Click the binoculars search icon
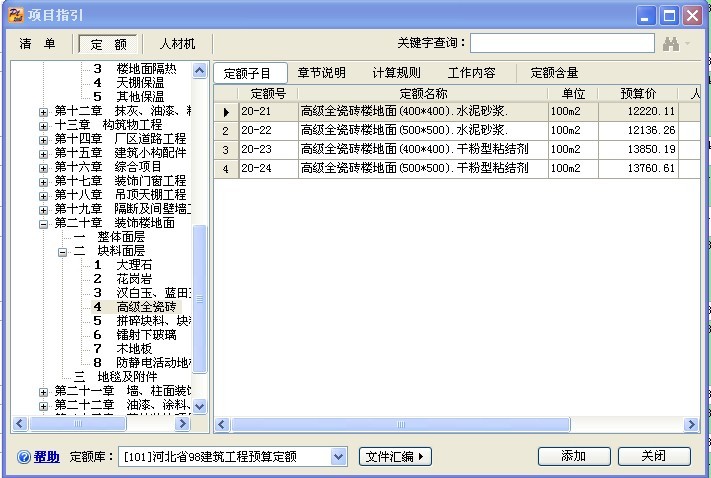The image size is (711, 478). [671, 44]
